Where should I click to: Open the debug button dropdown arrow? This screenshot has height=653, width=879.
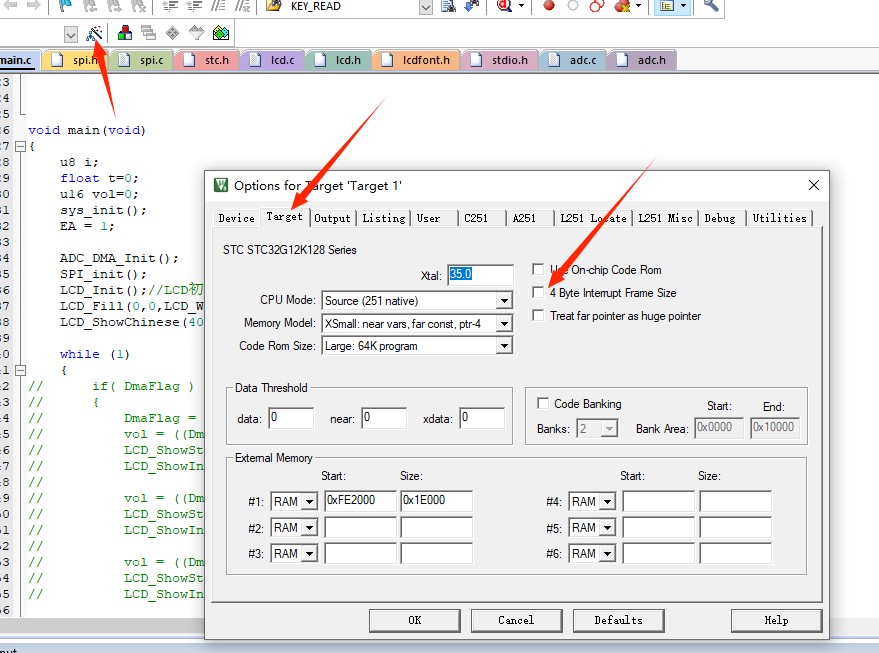click(521, 6)
